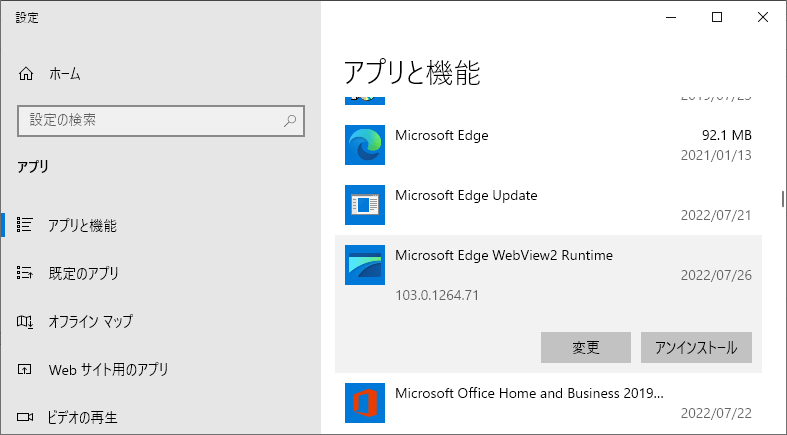Click the search magnifier icon
Image resolution: width=787 pixels, height=435 pixels.
pos(290,120)
